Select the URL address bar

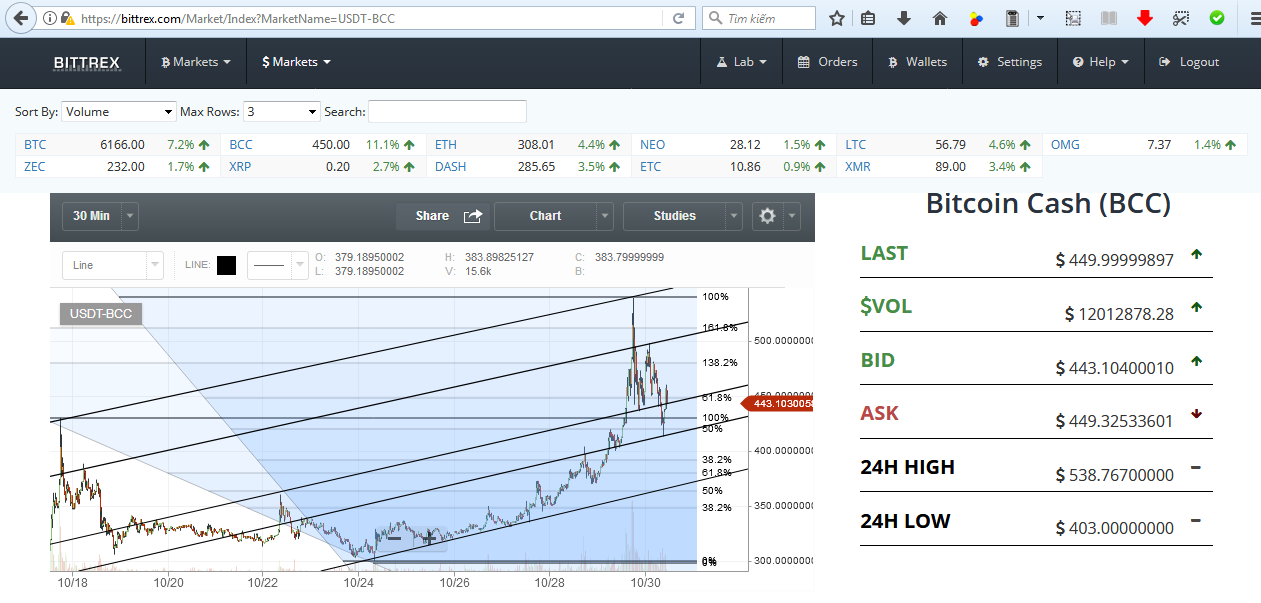tap(370, 18)
